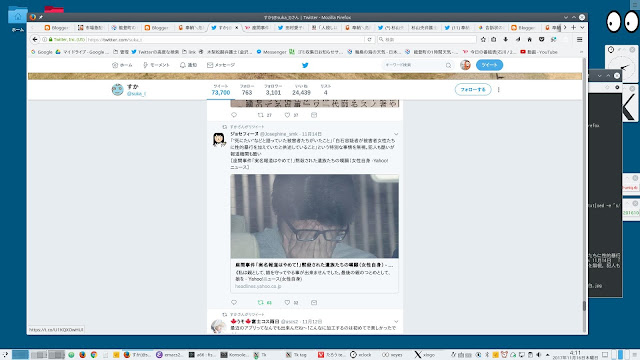Expand hidden system tray icons arrow
This screenshot has width=640, height=360.
548,355
